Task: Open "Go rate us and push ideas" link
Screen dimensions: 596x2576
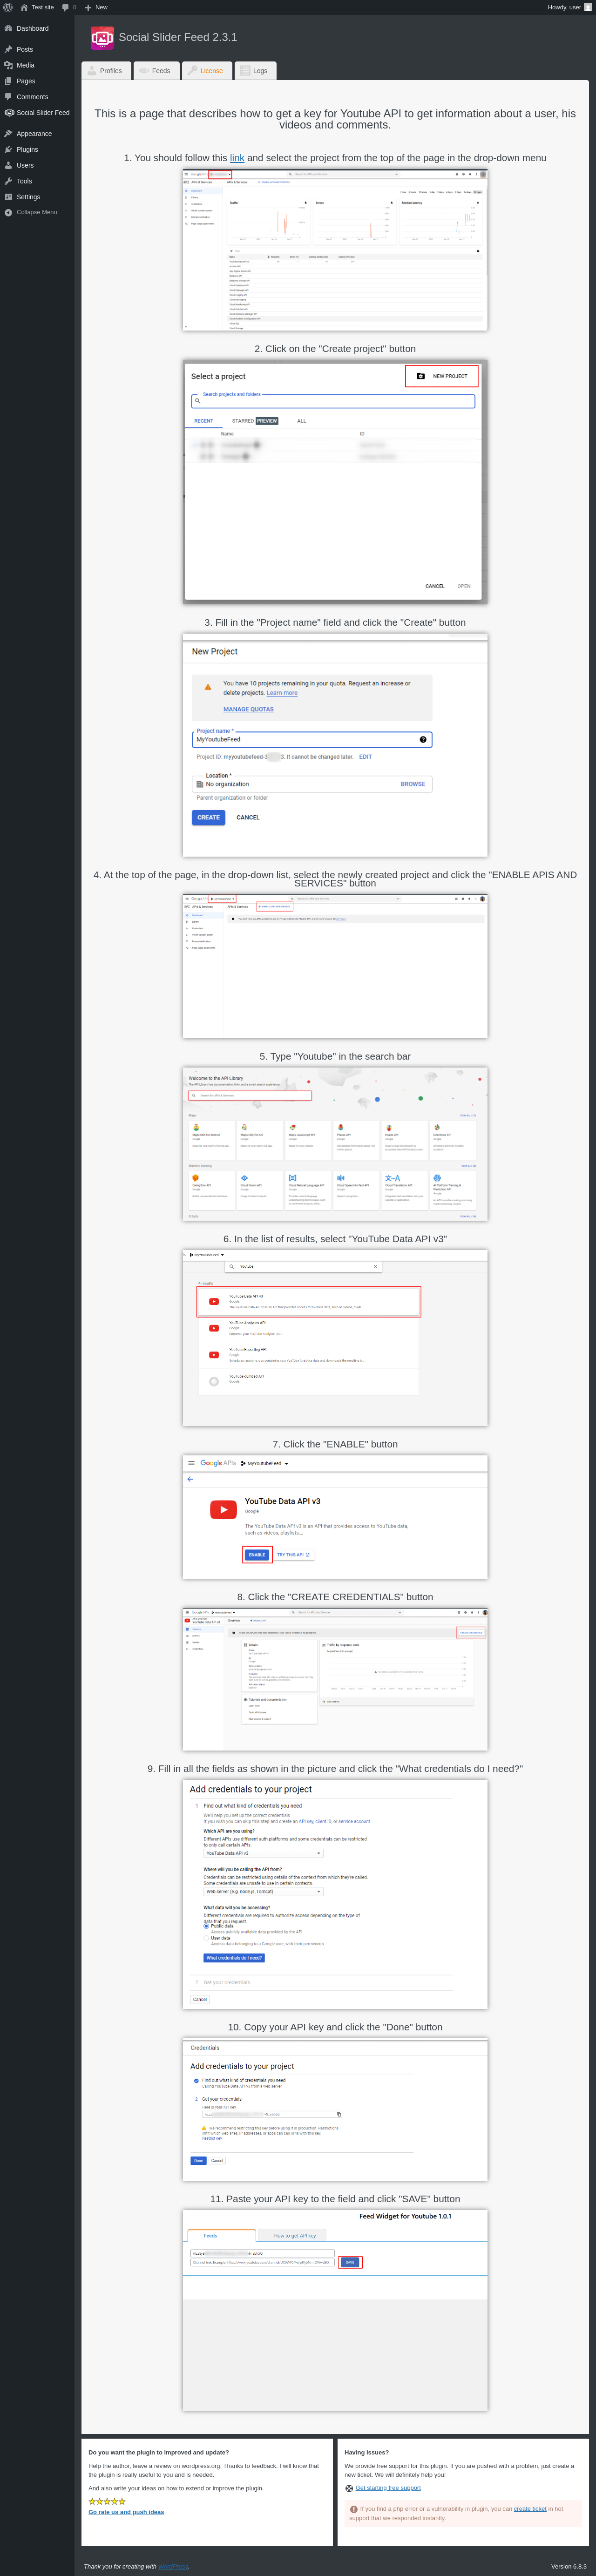Action: pyautogui.click(x=126, y=2512)
